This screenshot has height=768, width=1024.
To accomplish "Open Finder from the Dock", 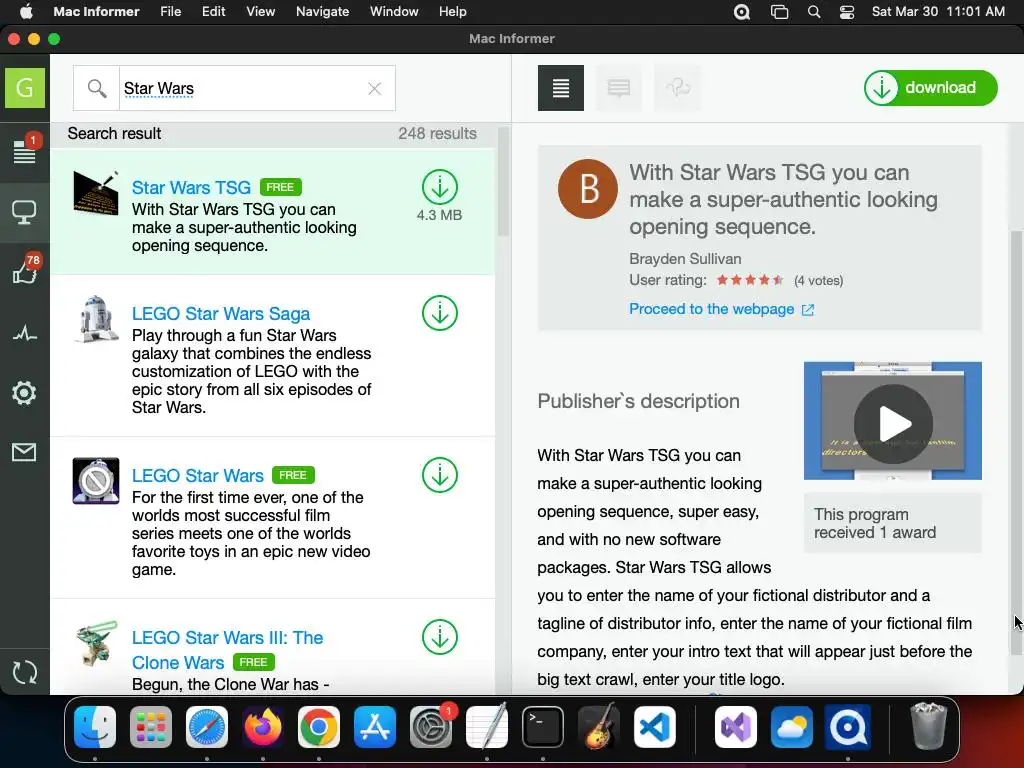I will coord(95,727).
